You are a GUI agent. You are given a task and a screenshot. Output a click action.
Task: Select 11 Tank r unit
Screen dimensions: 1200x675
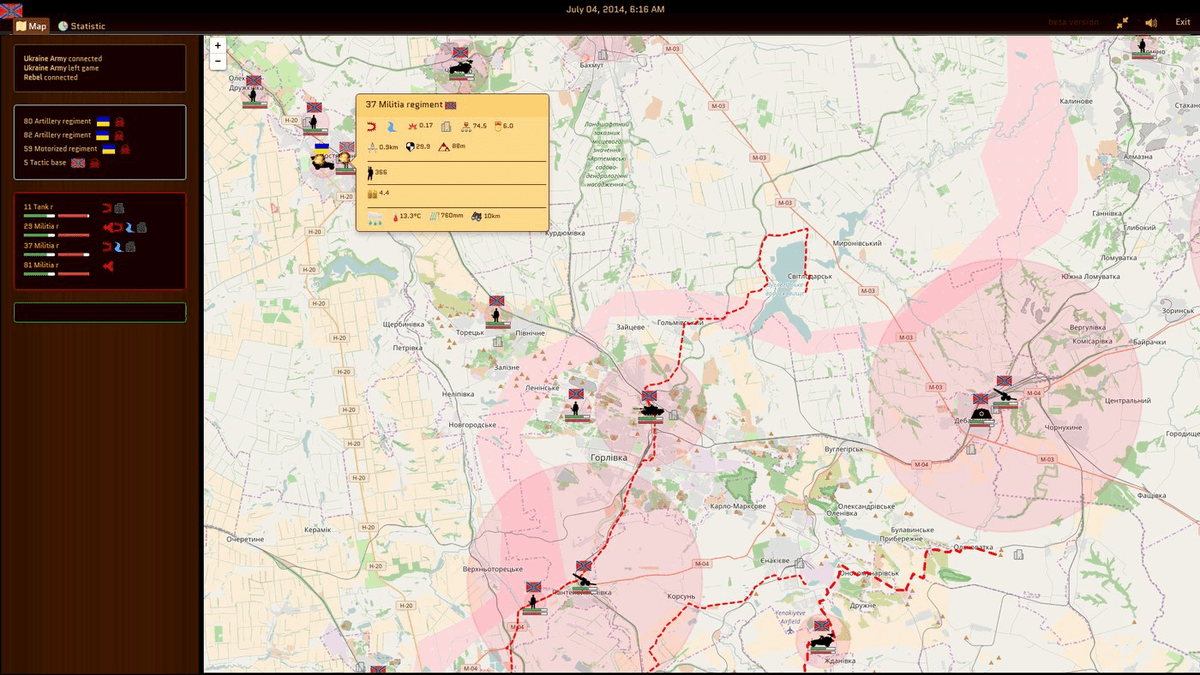pos(39,207)
